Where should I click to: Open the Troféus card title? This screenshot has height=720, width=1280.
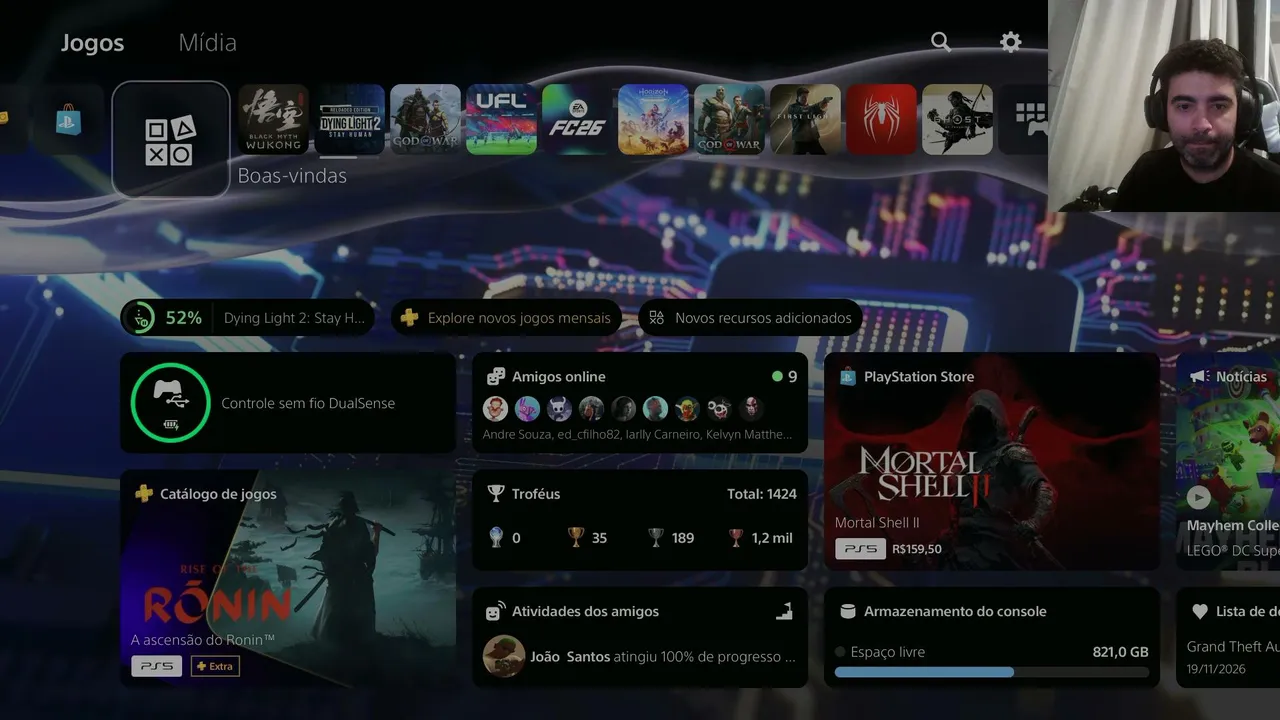(536, 494)
